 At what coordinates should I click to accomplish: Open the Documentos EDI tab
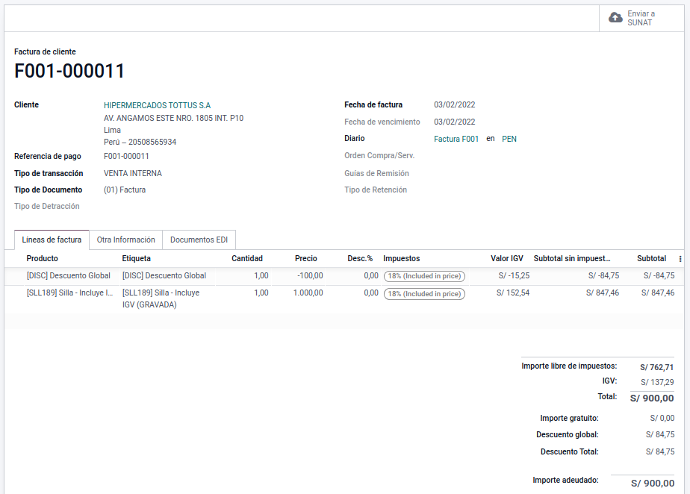(199, 240)
